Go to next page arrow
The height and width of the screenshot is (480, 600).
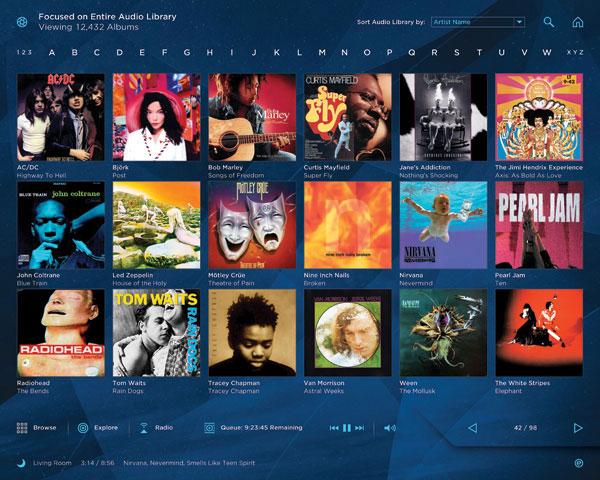pyautogui.click(x=578, y=428)
